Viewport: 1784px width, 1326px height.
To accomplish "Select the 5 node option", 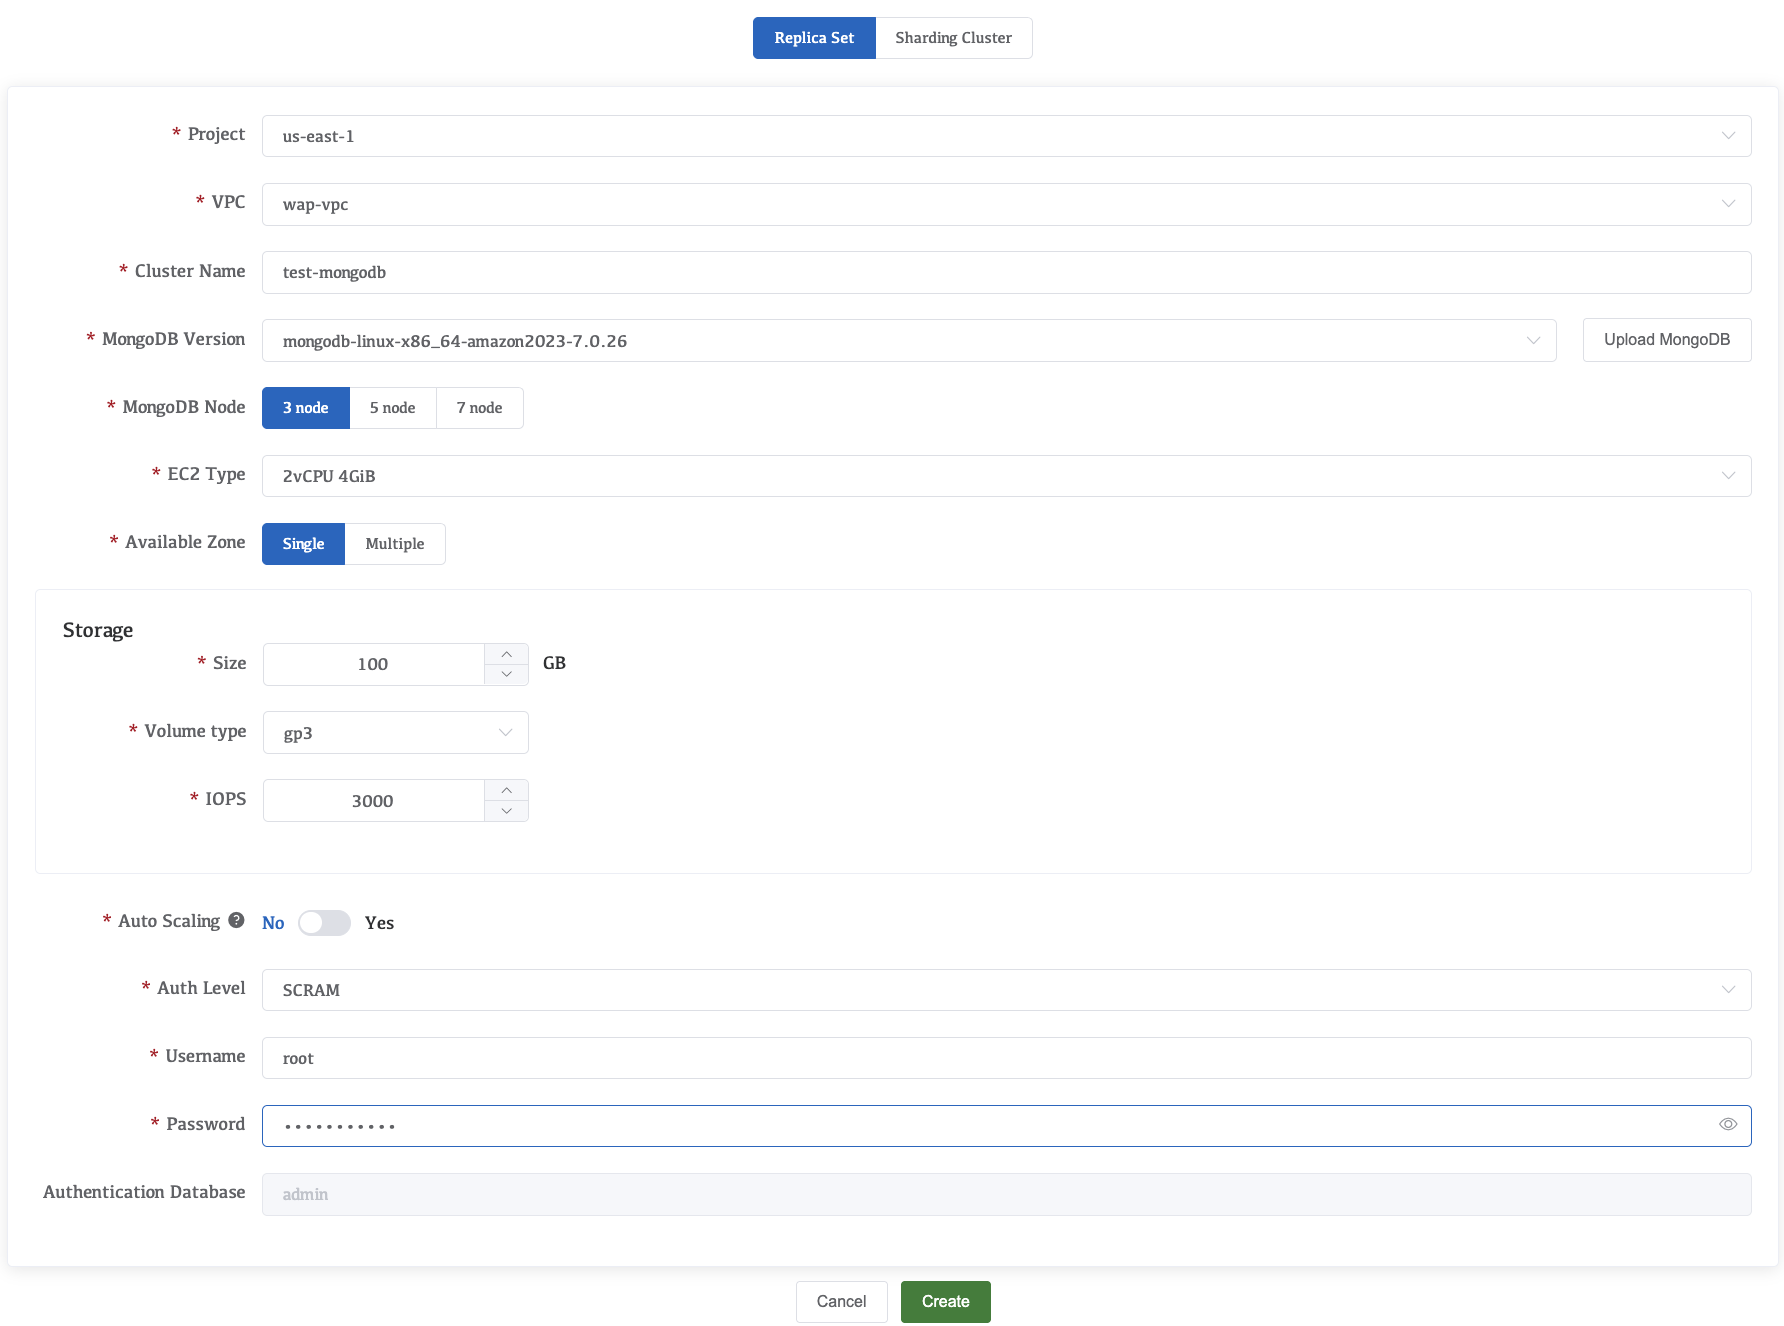I will pos(392,408).
